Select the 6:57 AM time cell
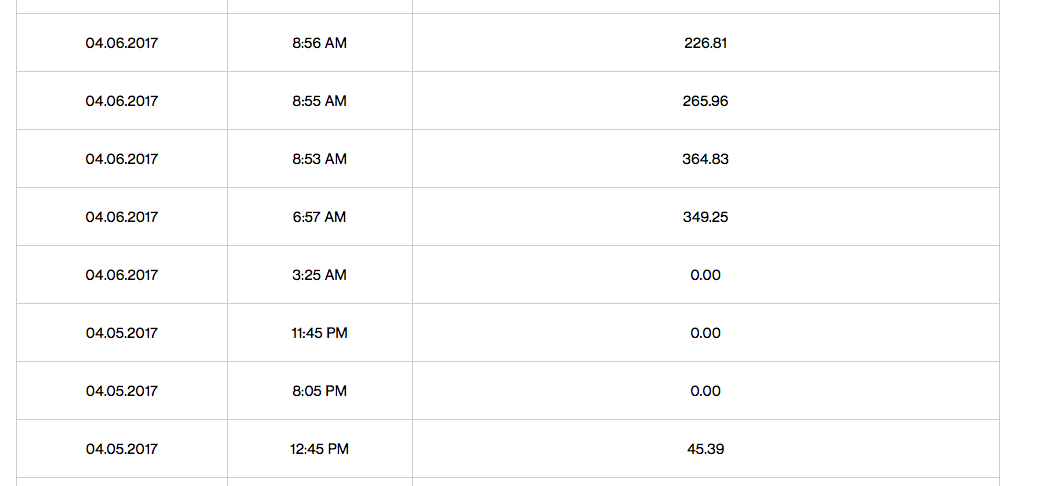The width and height of the screenshot is (1047, 486). tap(319, 217)
